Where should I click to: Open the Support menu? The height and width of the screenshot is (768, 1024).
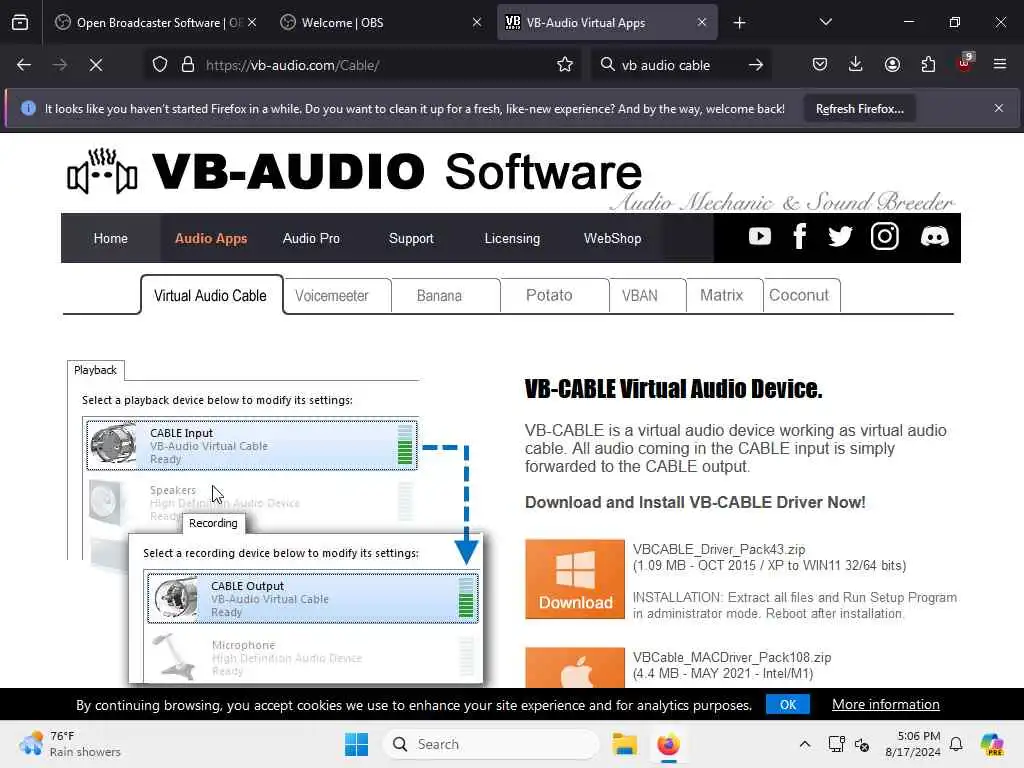(411, 238)
